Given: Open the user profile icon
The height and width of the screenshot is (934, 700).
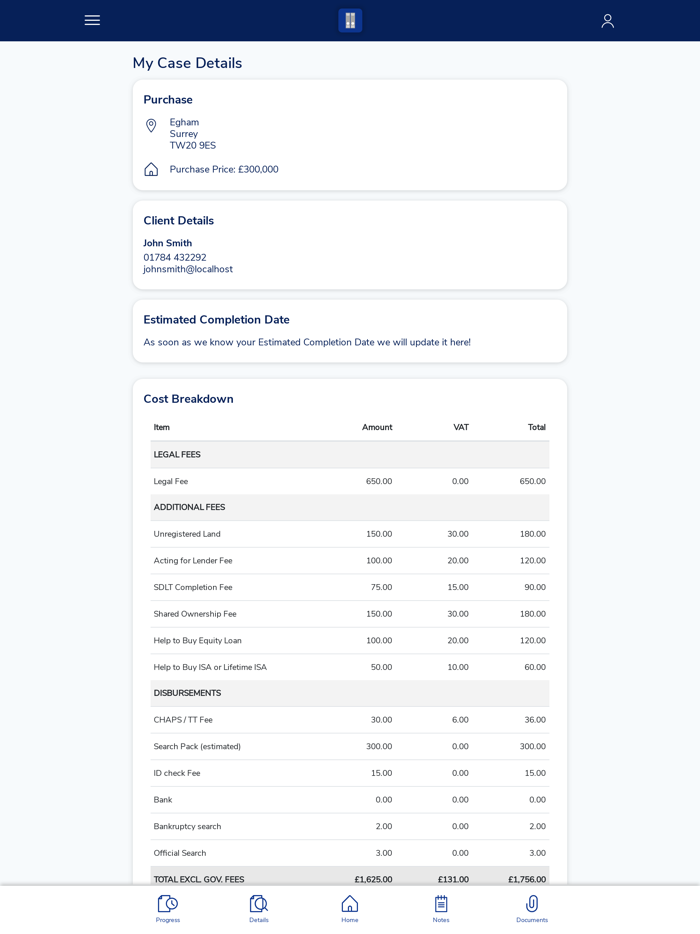Looking at the screenshot, I should click(607, 21).
